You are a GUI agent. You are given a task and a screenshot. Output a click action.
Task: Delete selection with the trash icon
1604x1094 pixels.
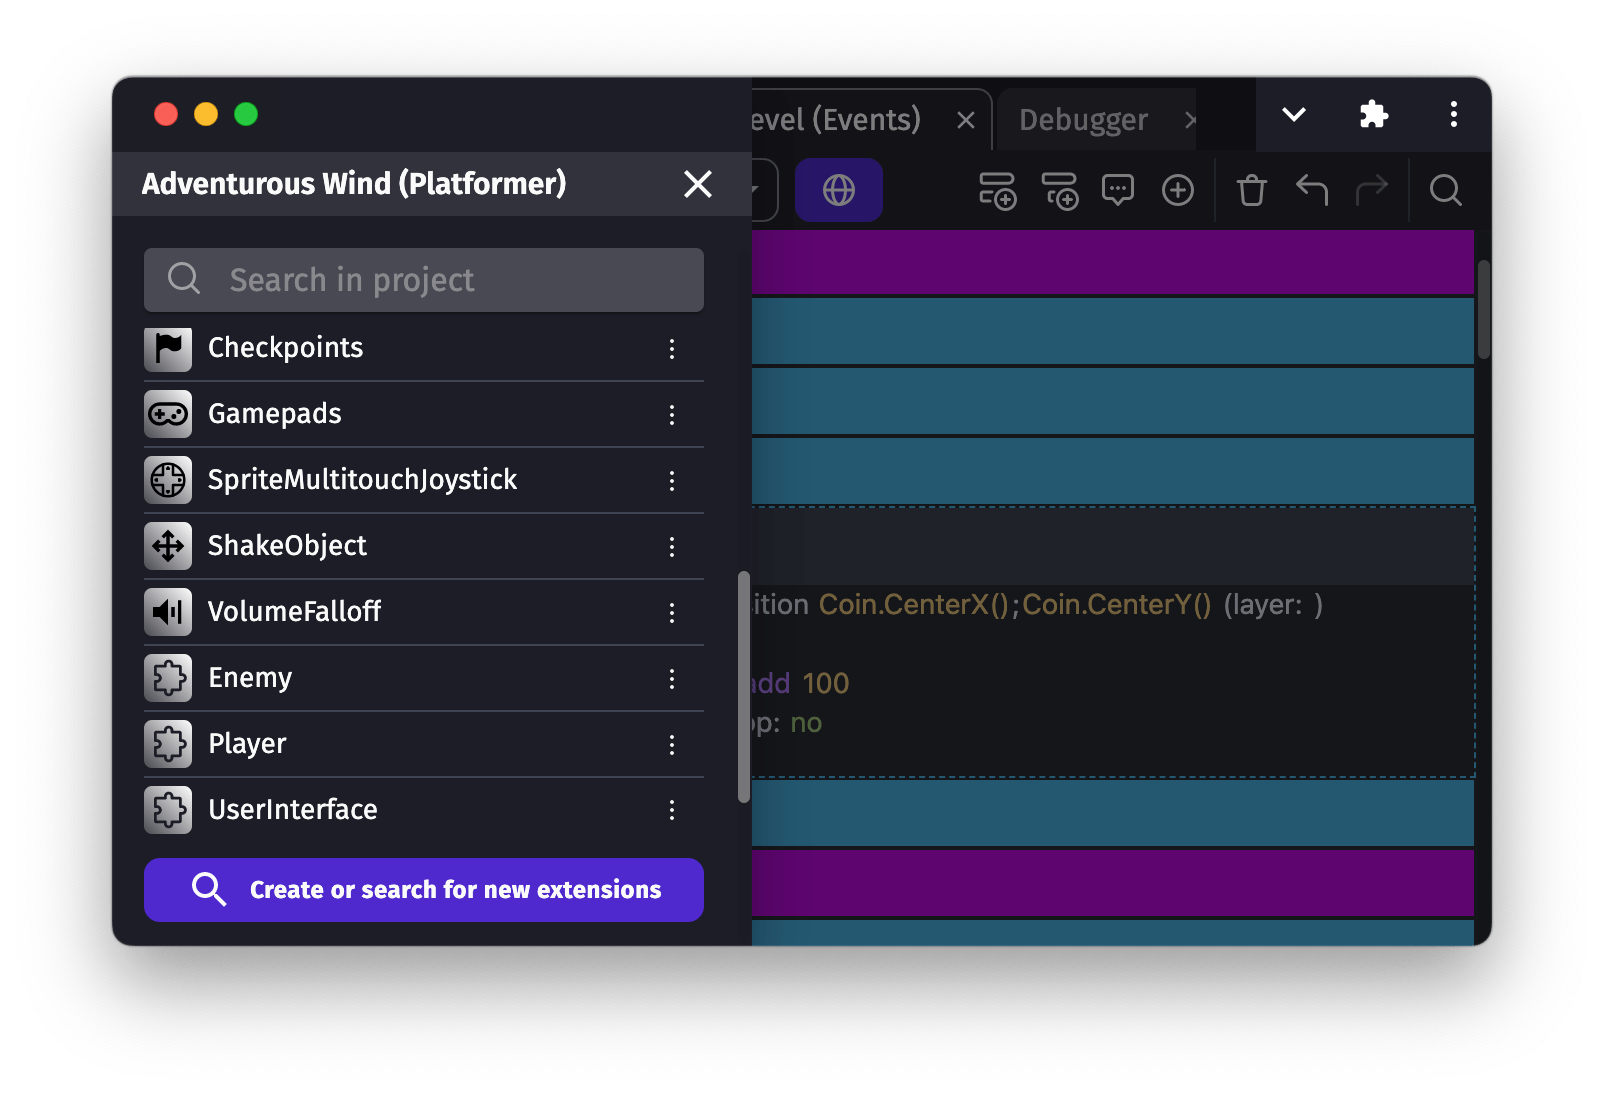click(1251, 190)
